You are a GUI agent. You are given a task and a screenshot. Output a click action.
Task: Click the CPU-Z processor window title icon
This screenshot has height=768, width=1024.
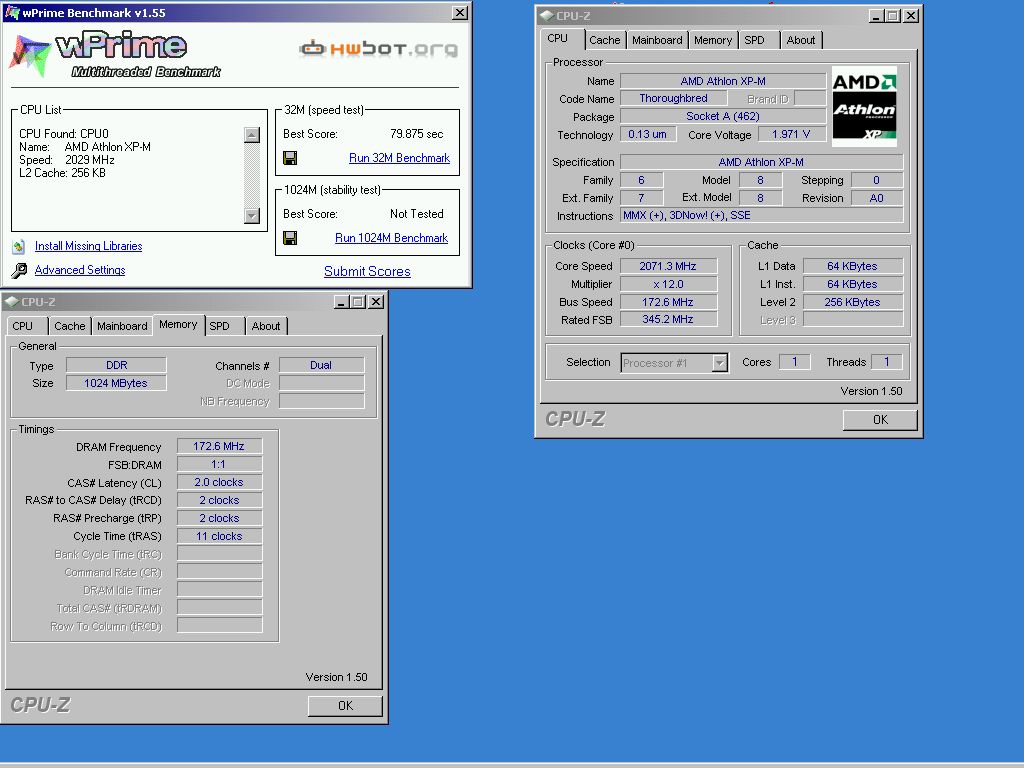click(547, 16)
